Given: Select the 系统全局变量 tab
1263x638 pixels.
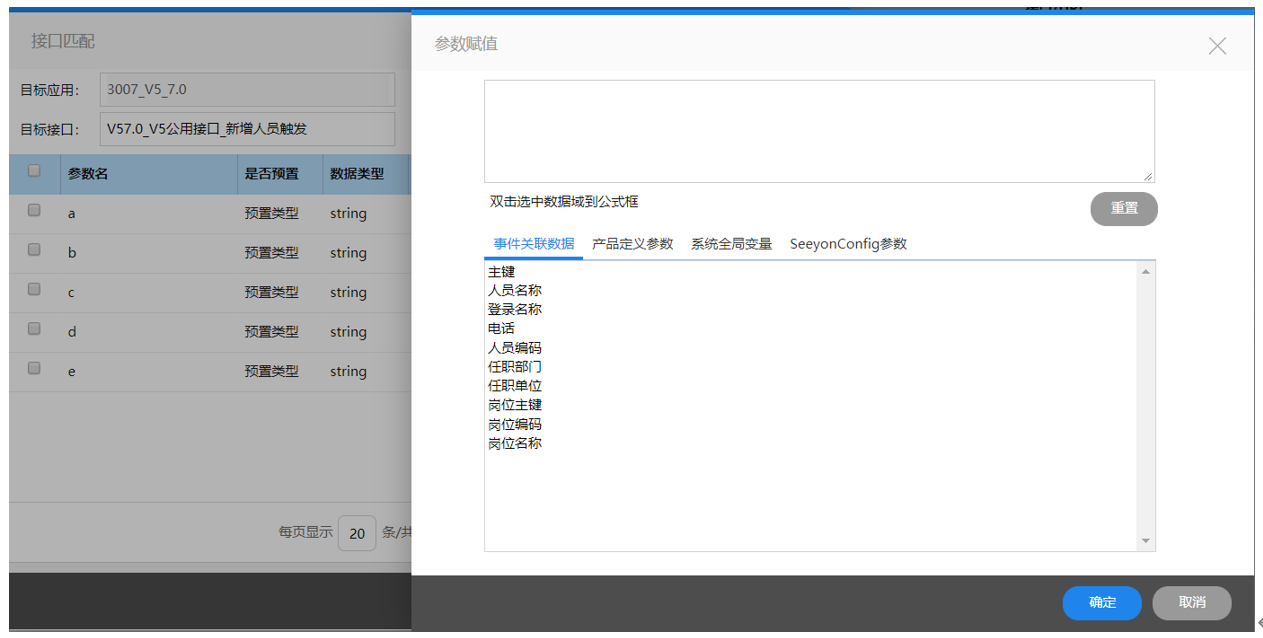Looking at the screenshot, I should pos(731,244).
